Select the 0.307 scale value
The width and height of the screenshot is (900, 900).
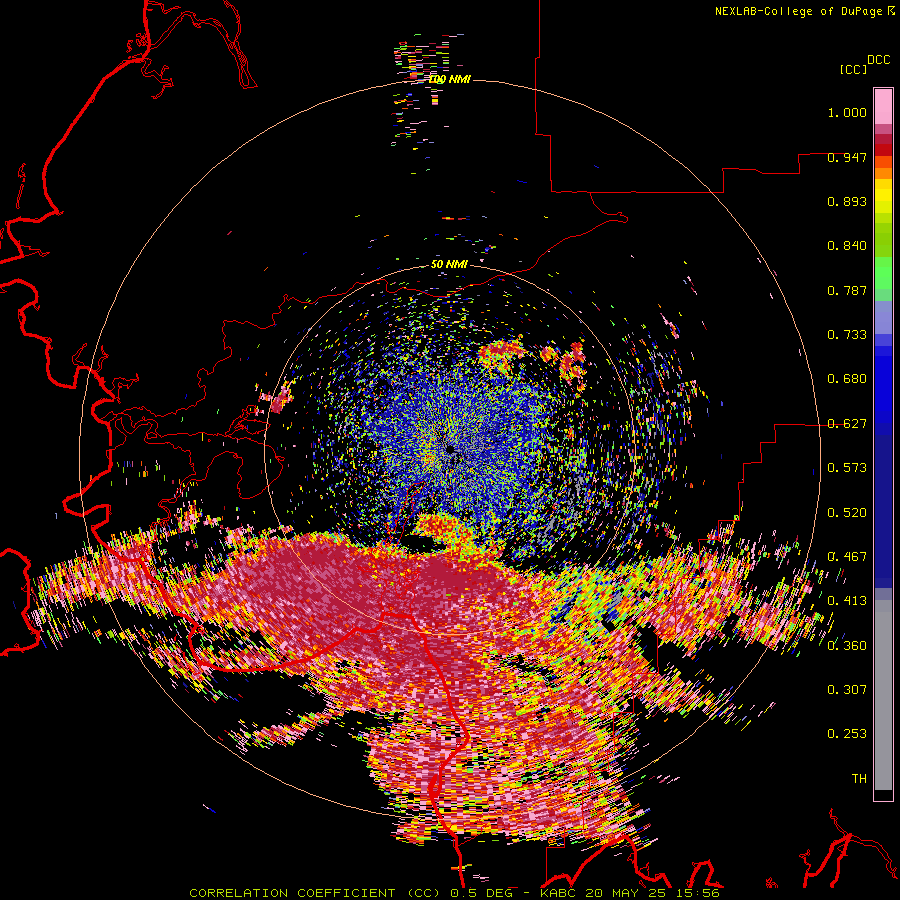[847, 689]
